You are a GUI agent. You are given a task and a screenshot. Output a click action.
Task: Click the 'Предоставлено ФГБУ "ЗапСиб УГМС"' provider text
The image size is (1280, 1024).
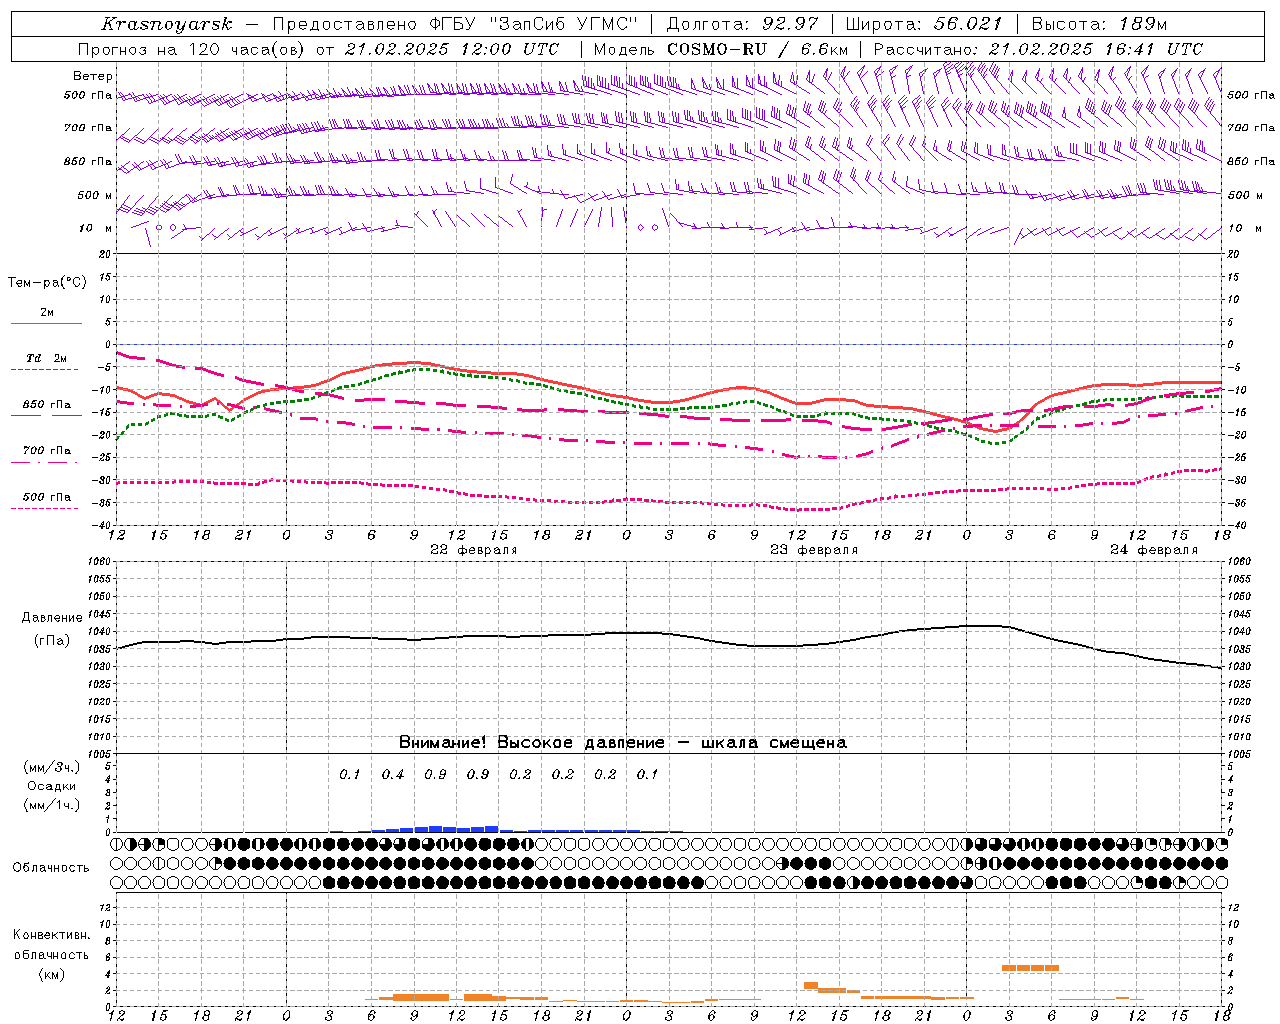coord(456,24)
